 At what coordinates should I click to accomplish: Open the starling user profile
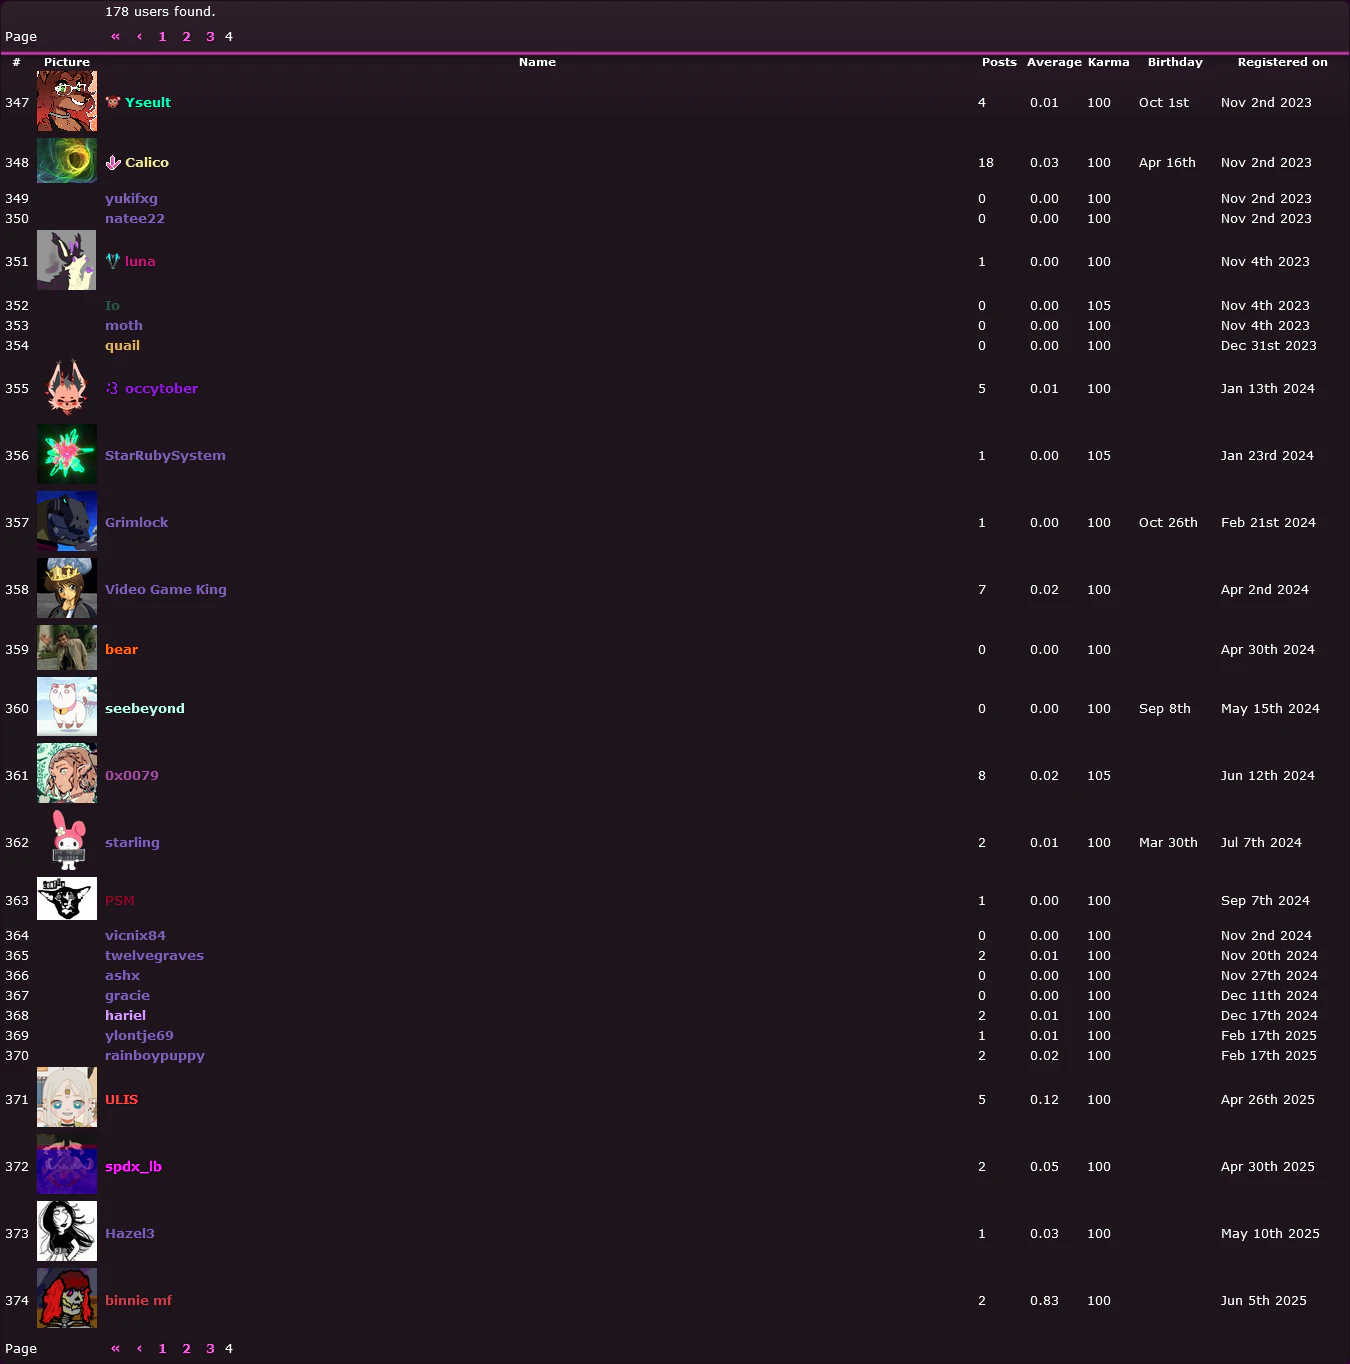132,843
